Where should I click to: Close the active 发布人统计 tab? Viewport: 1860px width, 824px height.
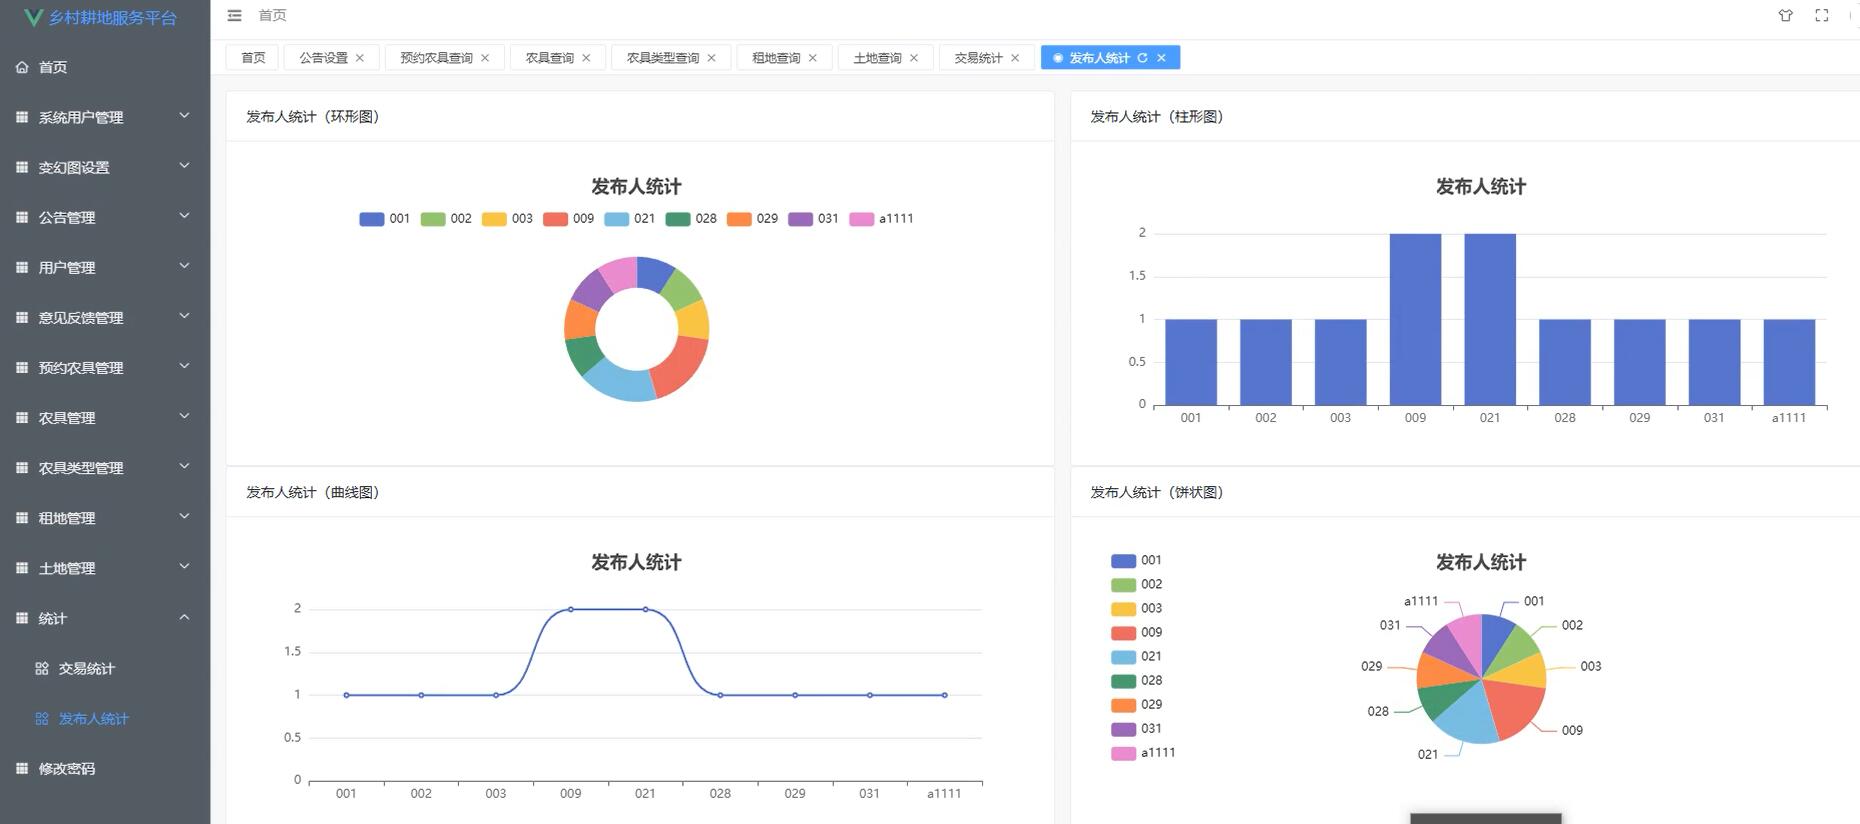[1161, 58]
